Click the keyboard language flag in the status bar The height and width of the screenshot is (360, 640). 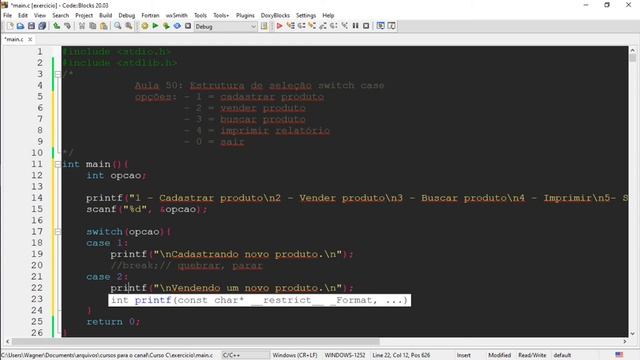coord(619,355)
